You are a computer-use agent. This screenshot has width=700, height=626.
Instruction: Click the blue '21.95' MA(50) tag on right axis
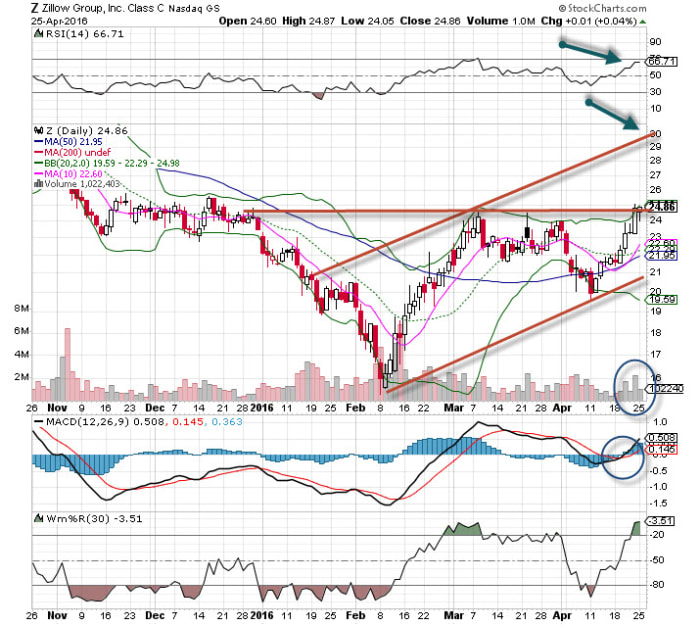click(x=662, y=255)
